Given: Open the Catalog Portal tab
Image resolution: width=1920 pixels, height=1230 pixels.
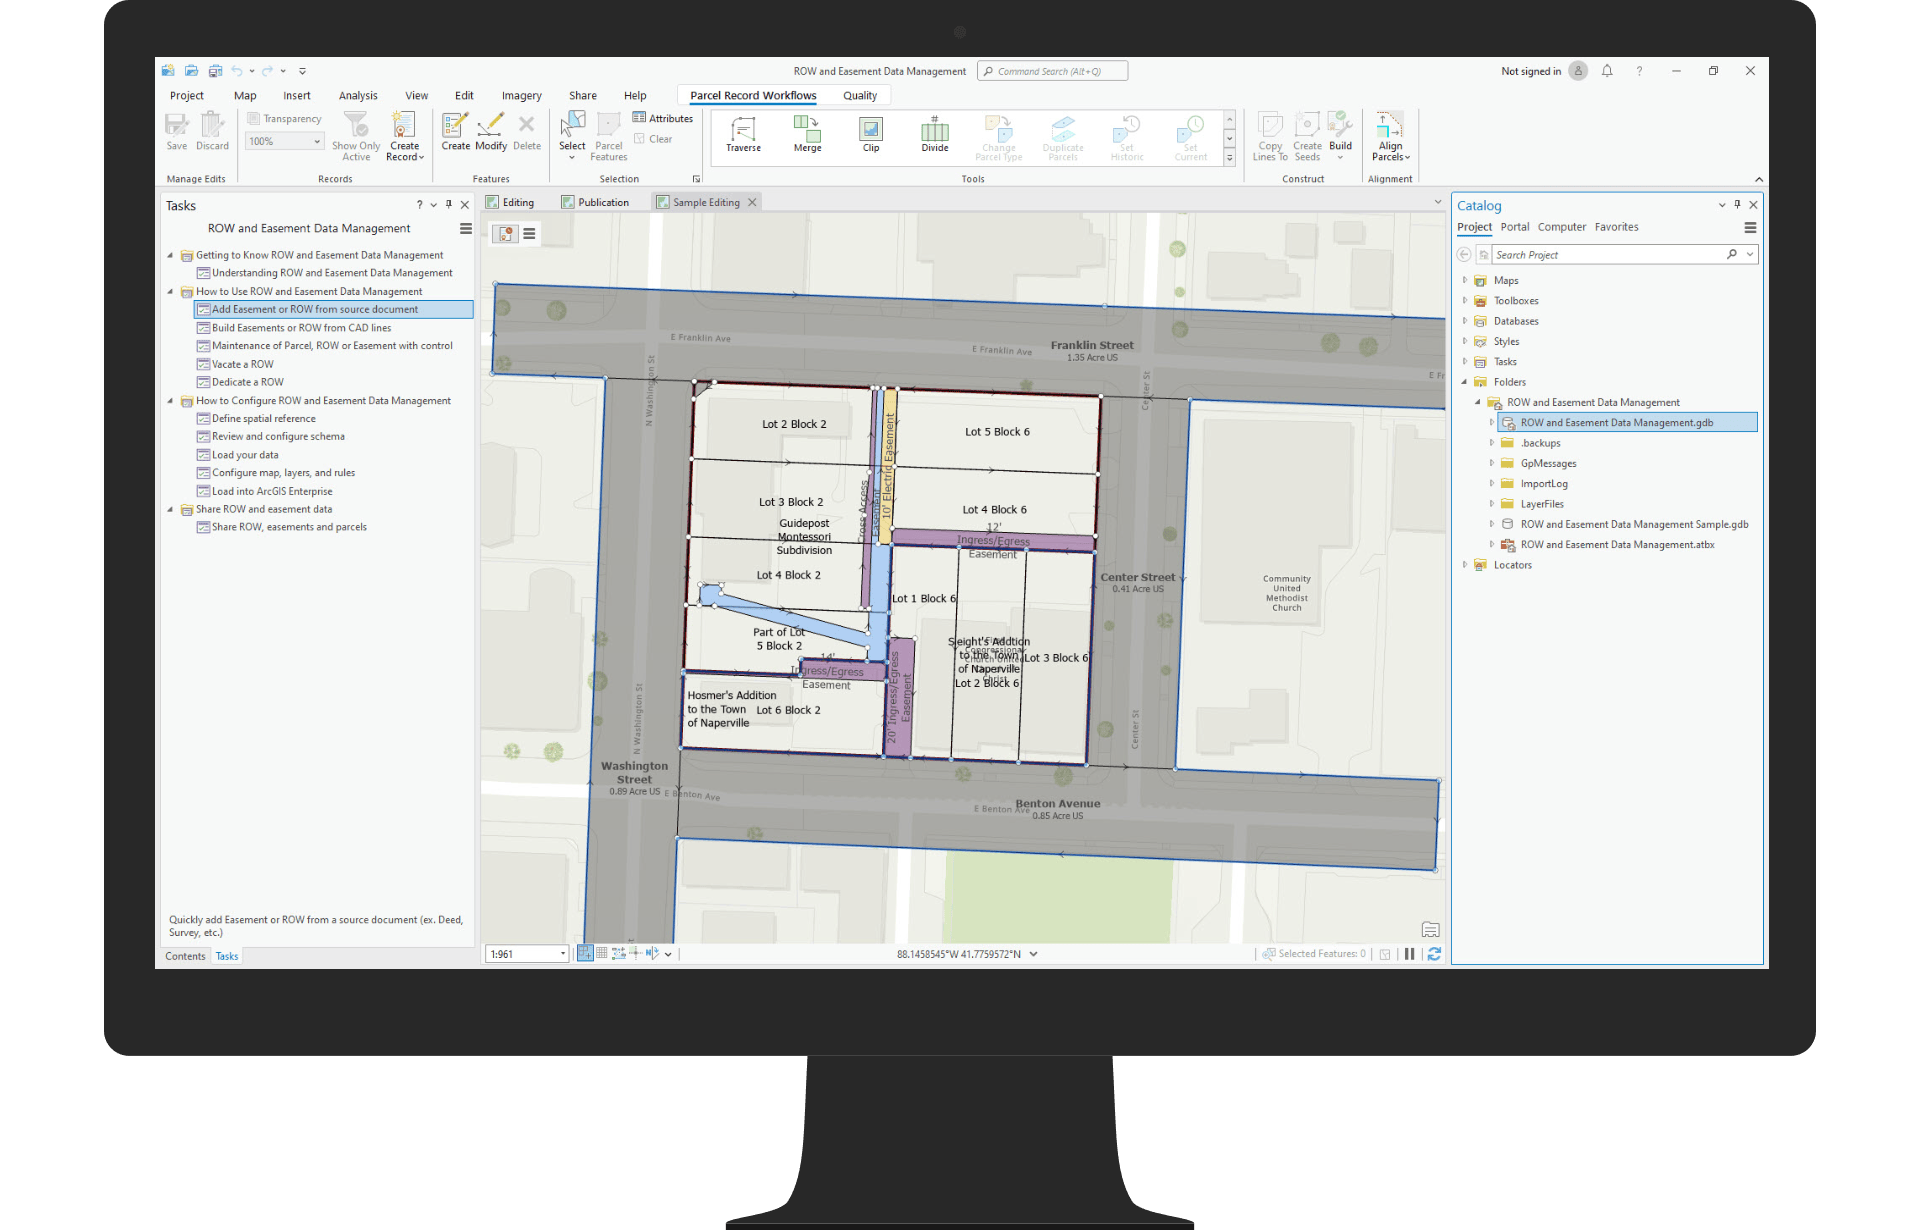Looking at the screenshot, I should coord(1515,227).
